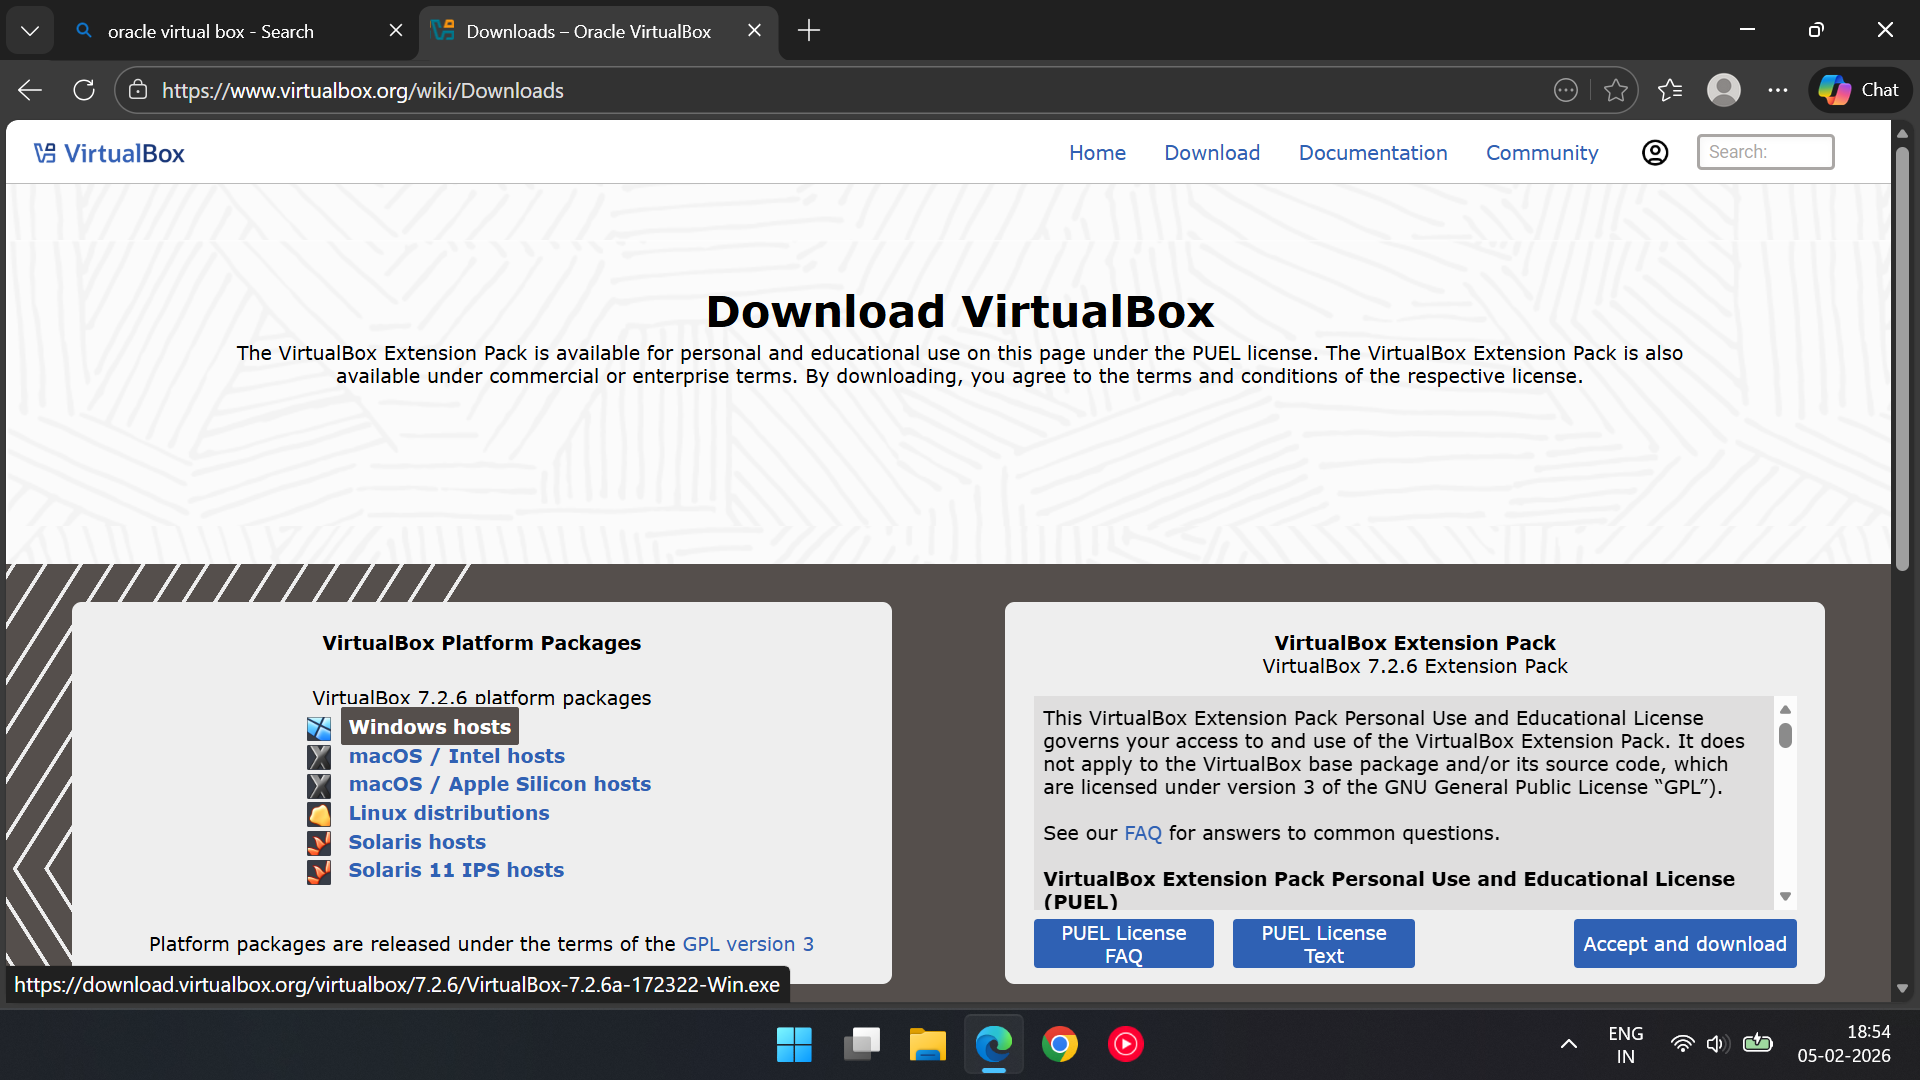Show hidden system tray icons chevron
The width and height of the screenshot is (1920, 1080).
(1568, 1044)
